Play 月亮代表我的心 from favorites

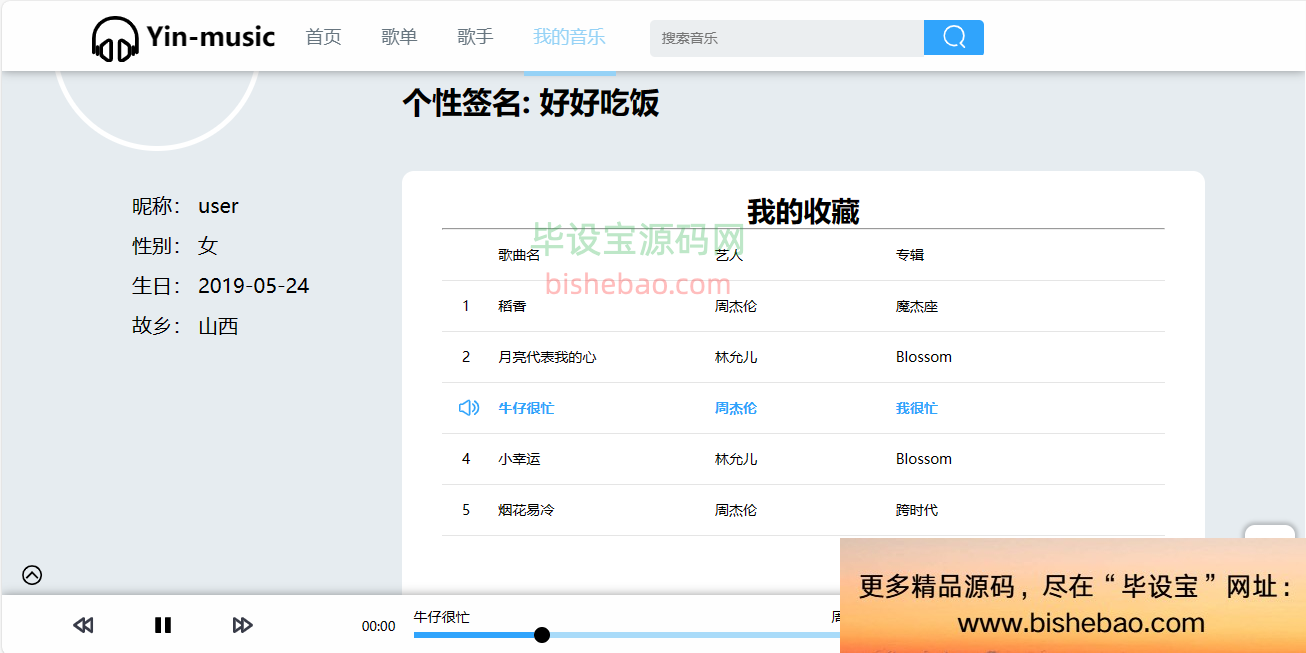pos(547,357)
